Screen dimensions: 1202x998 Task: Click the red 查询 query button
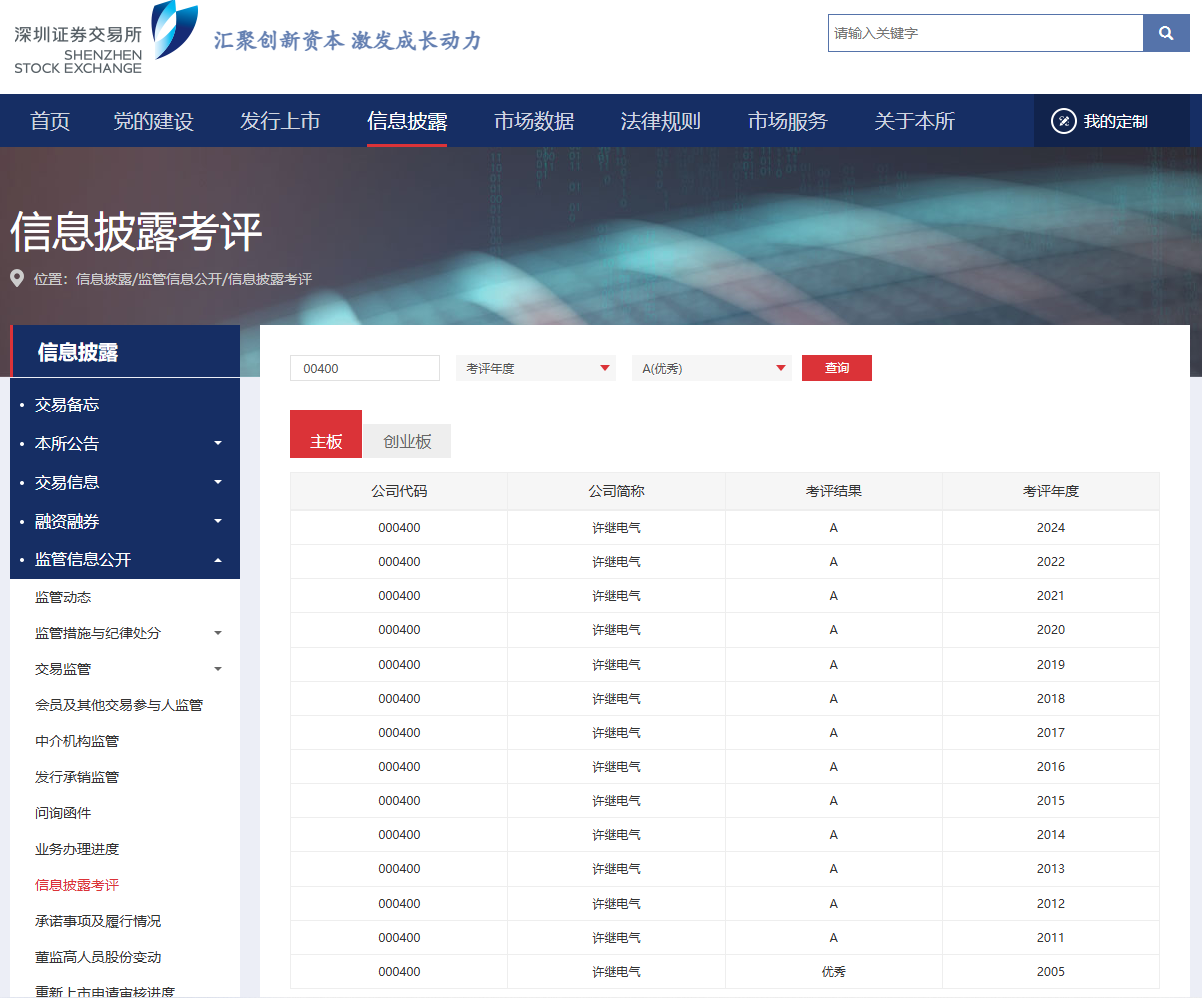(836, 368)
